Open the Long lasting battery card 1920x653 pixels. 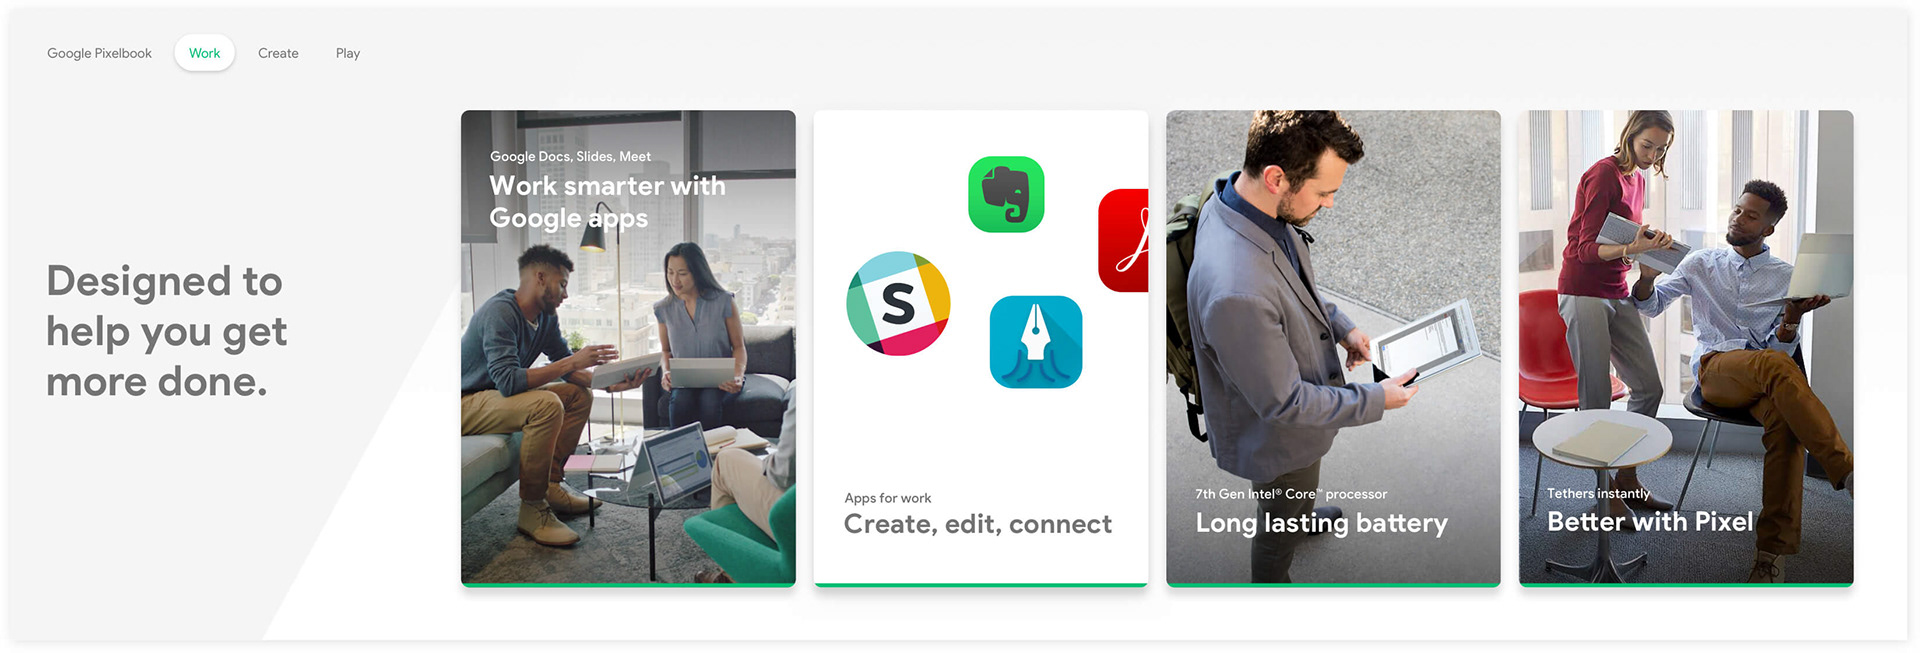pyautogui.click(x=1333, y=348)
